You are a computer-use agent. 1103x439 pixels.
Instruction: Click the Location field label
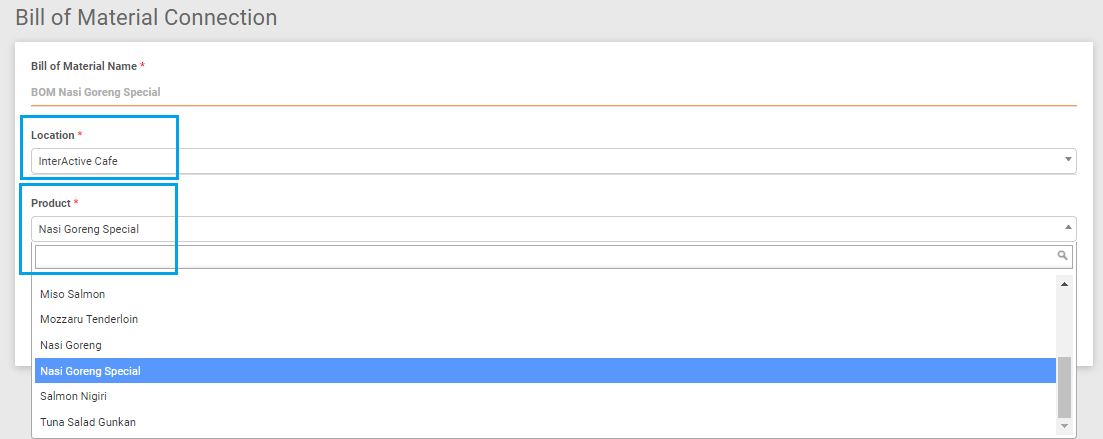(x=53, y=135)
